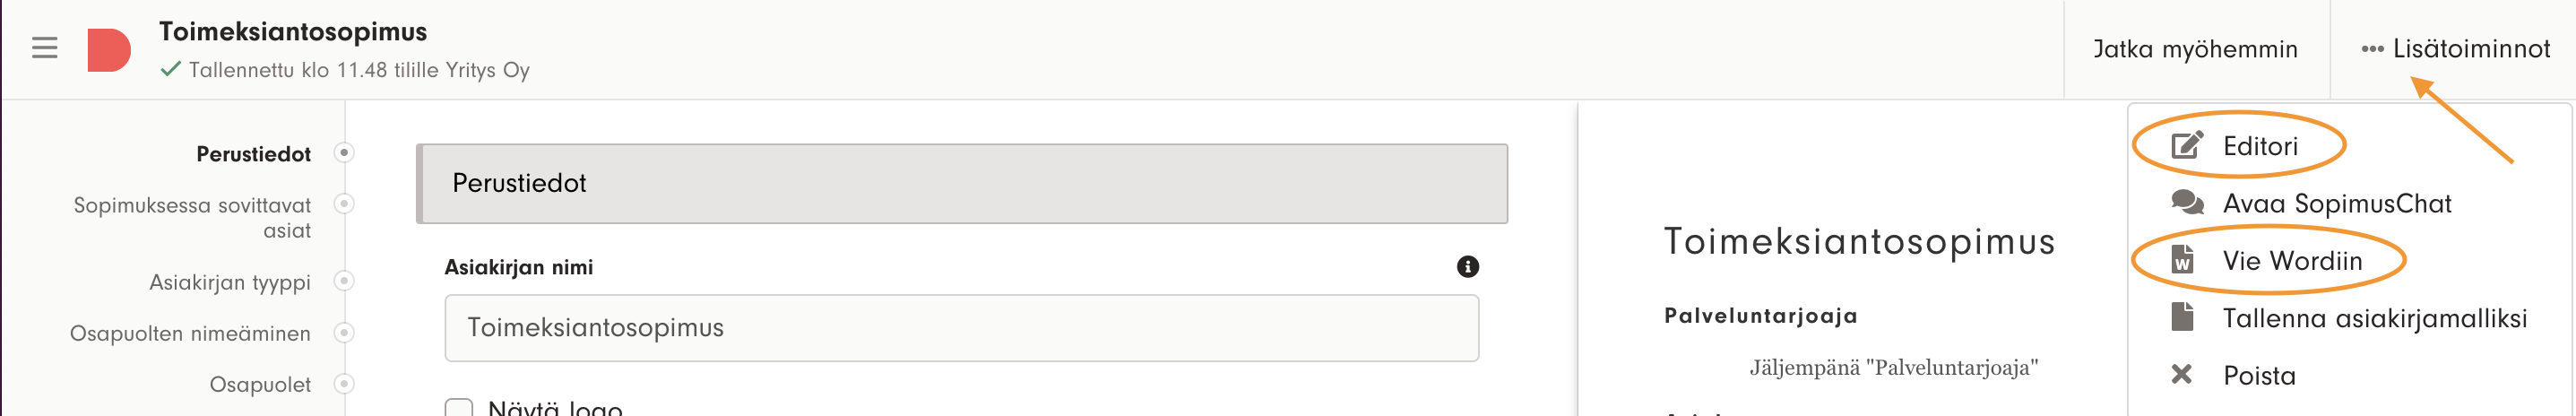The width and height of the screenshot is (2576, 416).
Task: Click Jatka myöhemmin button
Action: pos(2195,49)
